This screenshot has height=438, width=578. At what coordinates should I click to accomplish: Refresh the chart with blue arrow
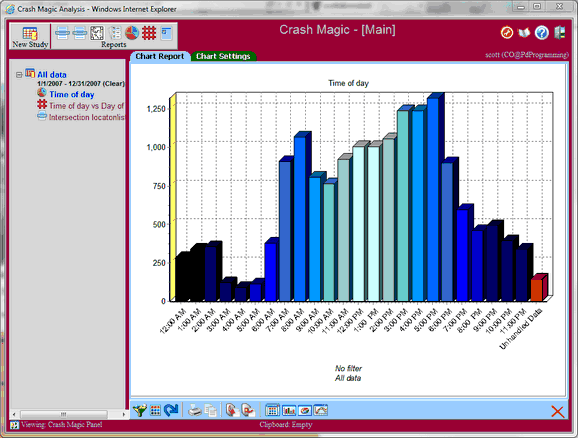coord(171,410)
